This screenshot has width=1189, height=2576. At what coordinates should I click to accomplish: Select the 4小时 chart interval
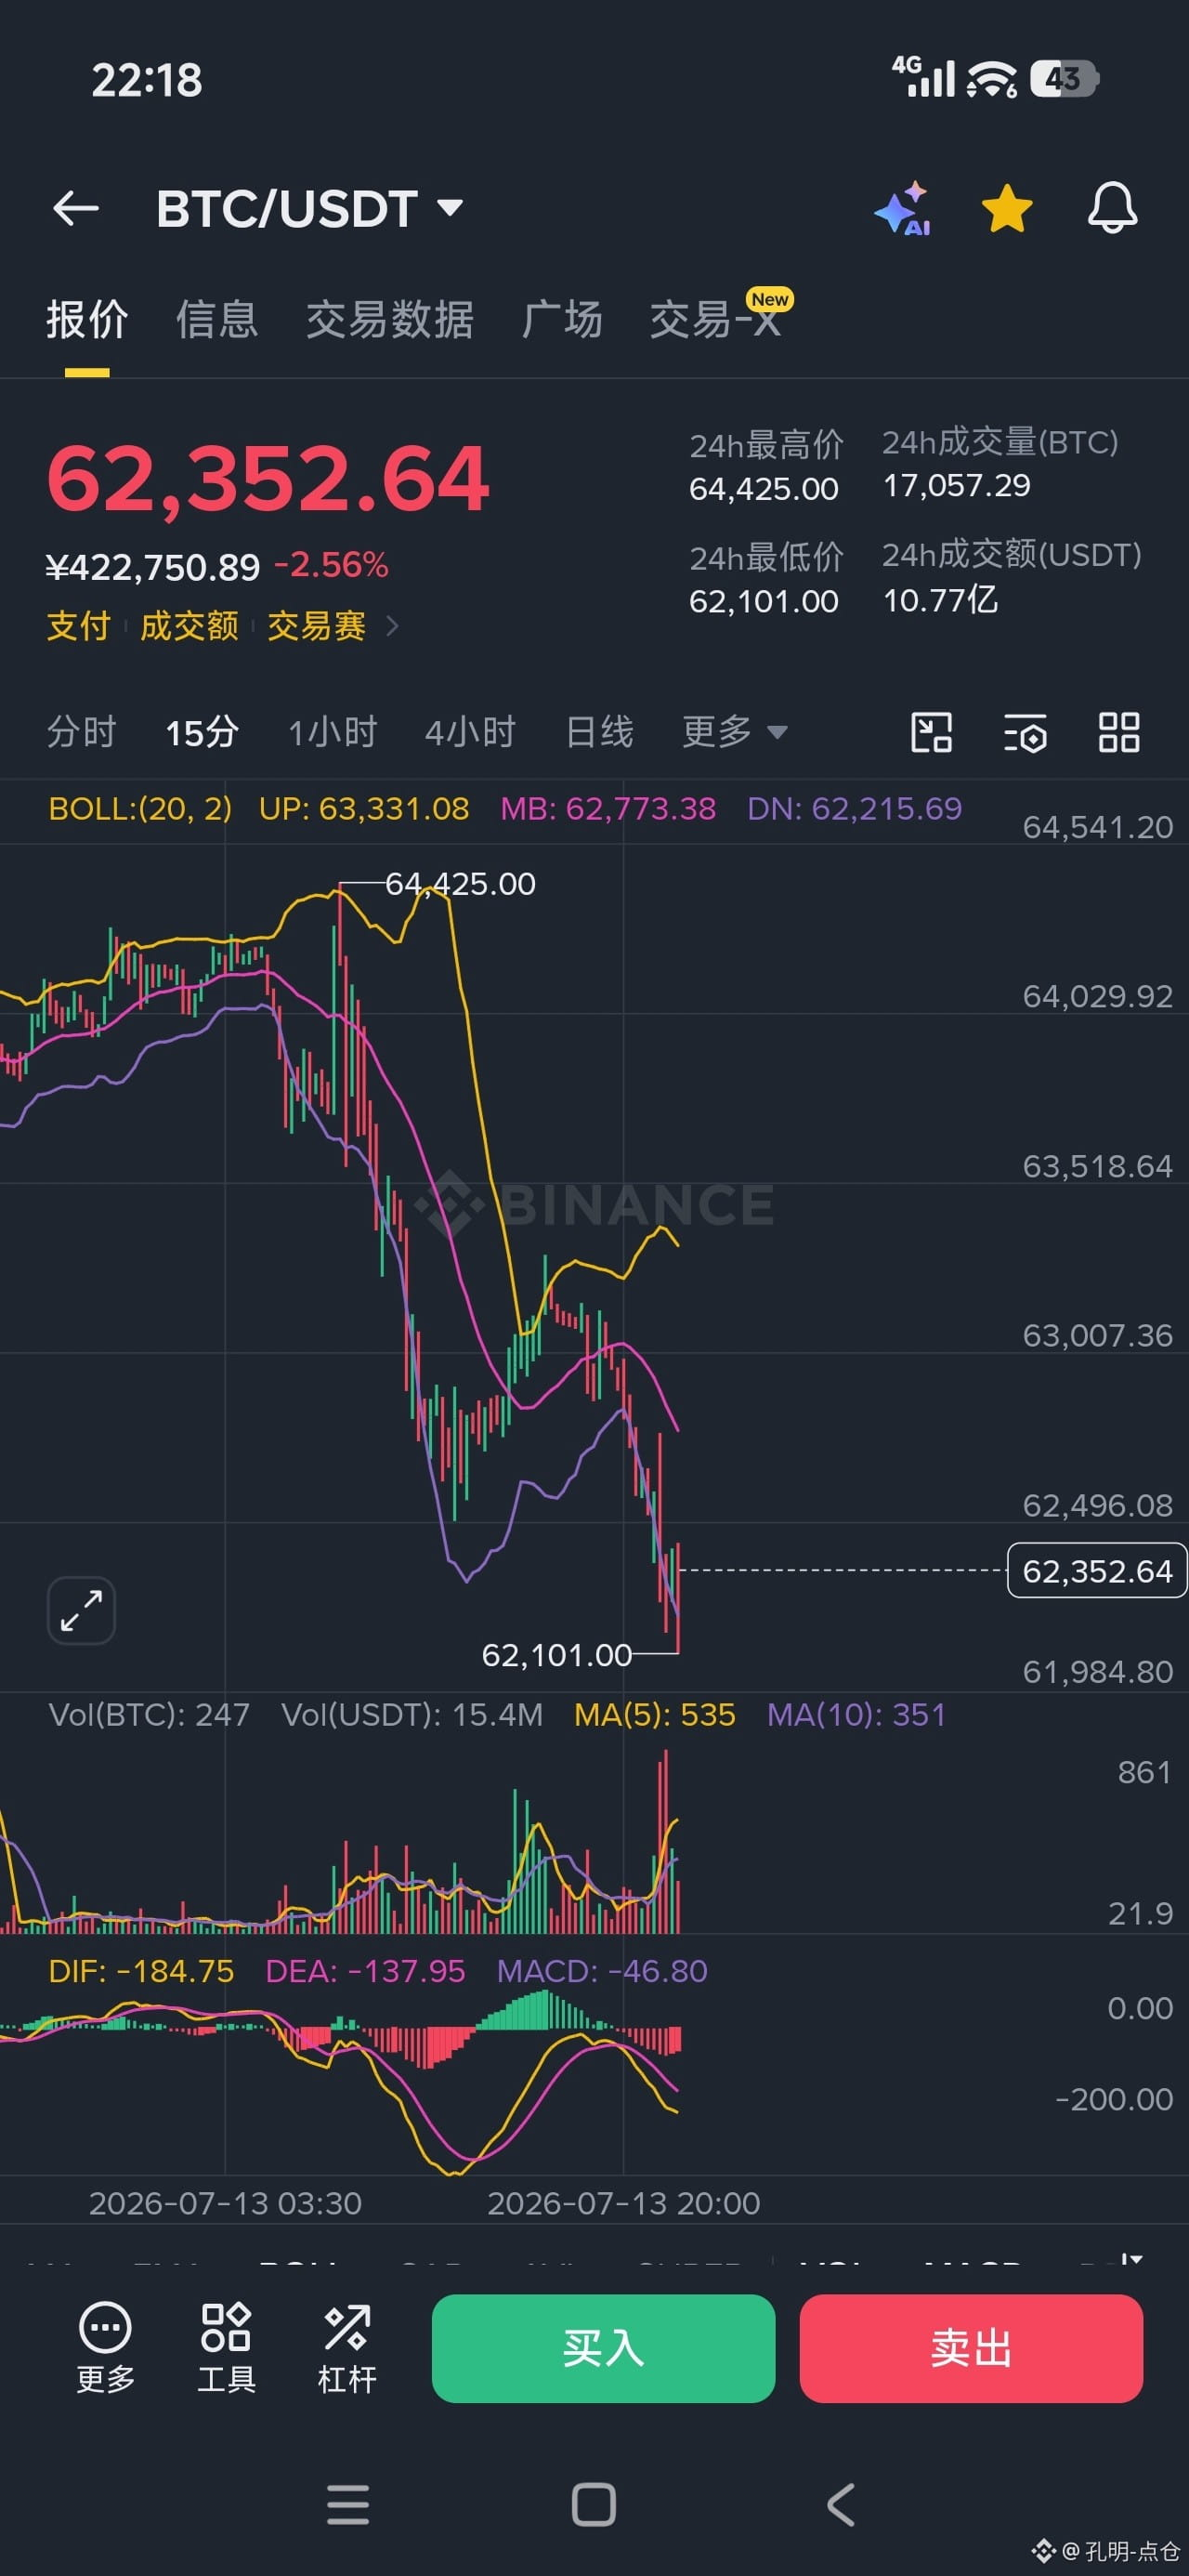tap(470, 732)
